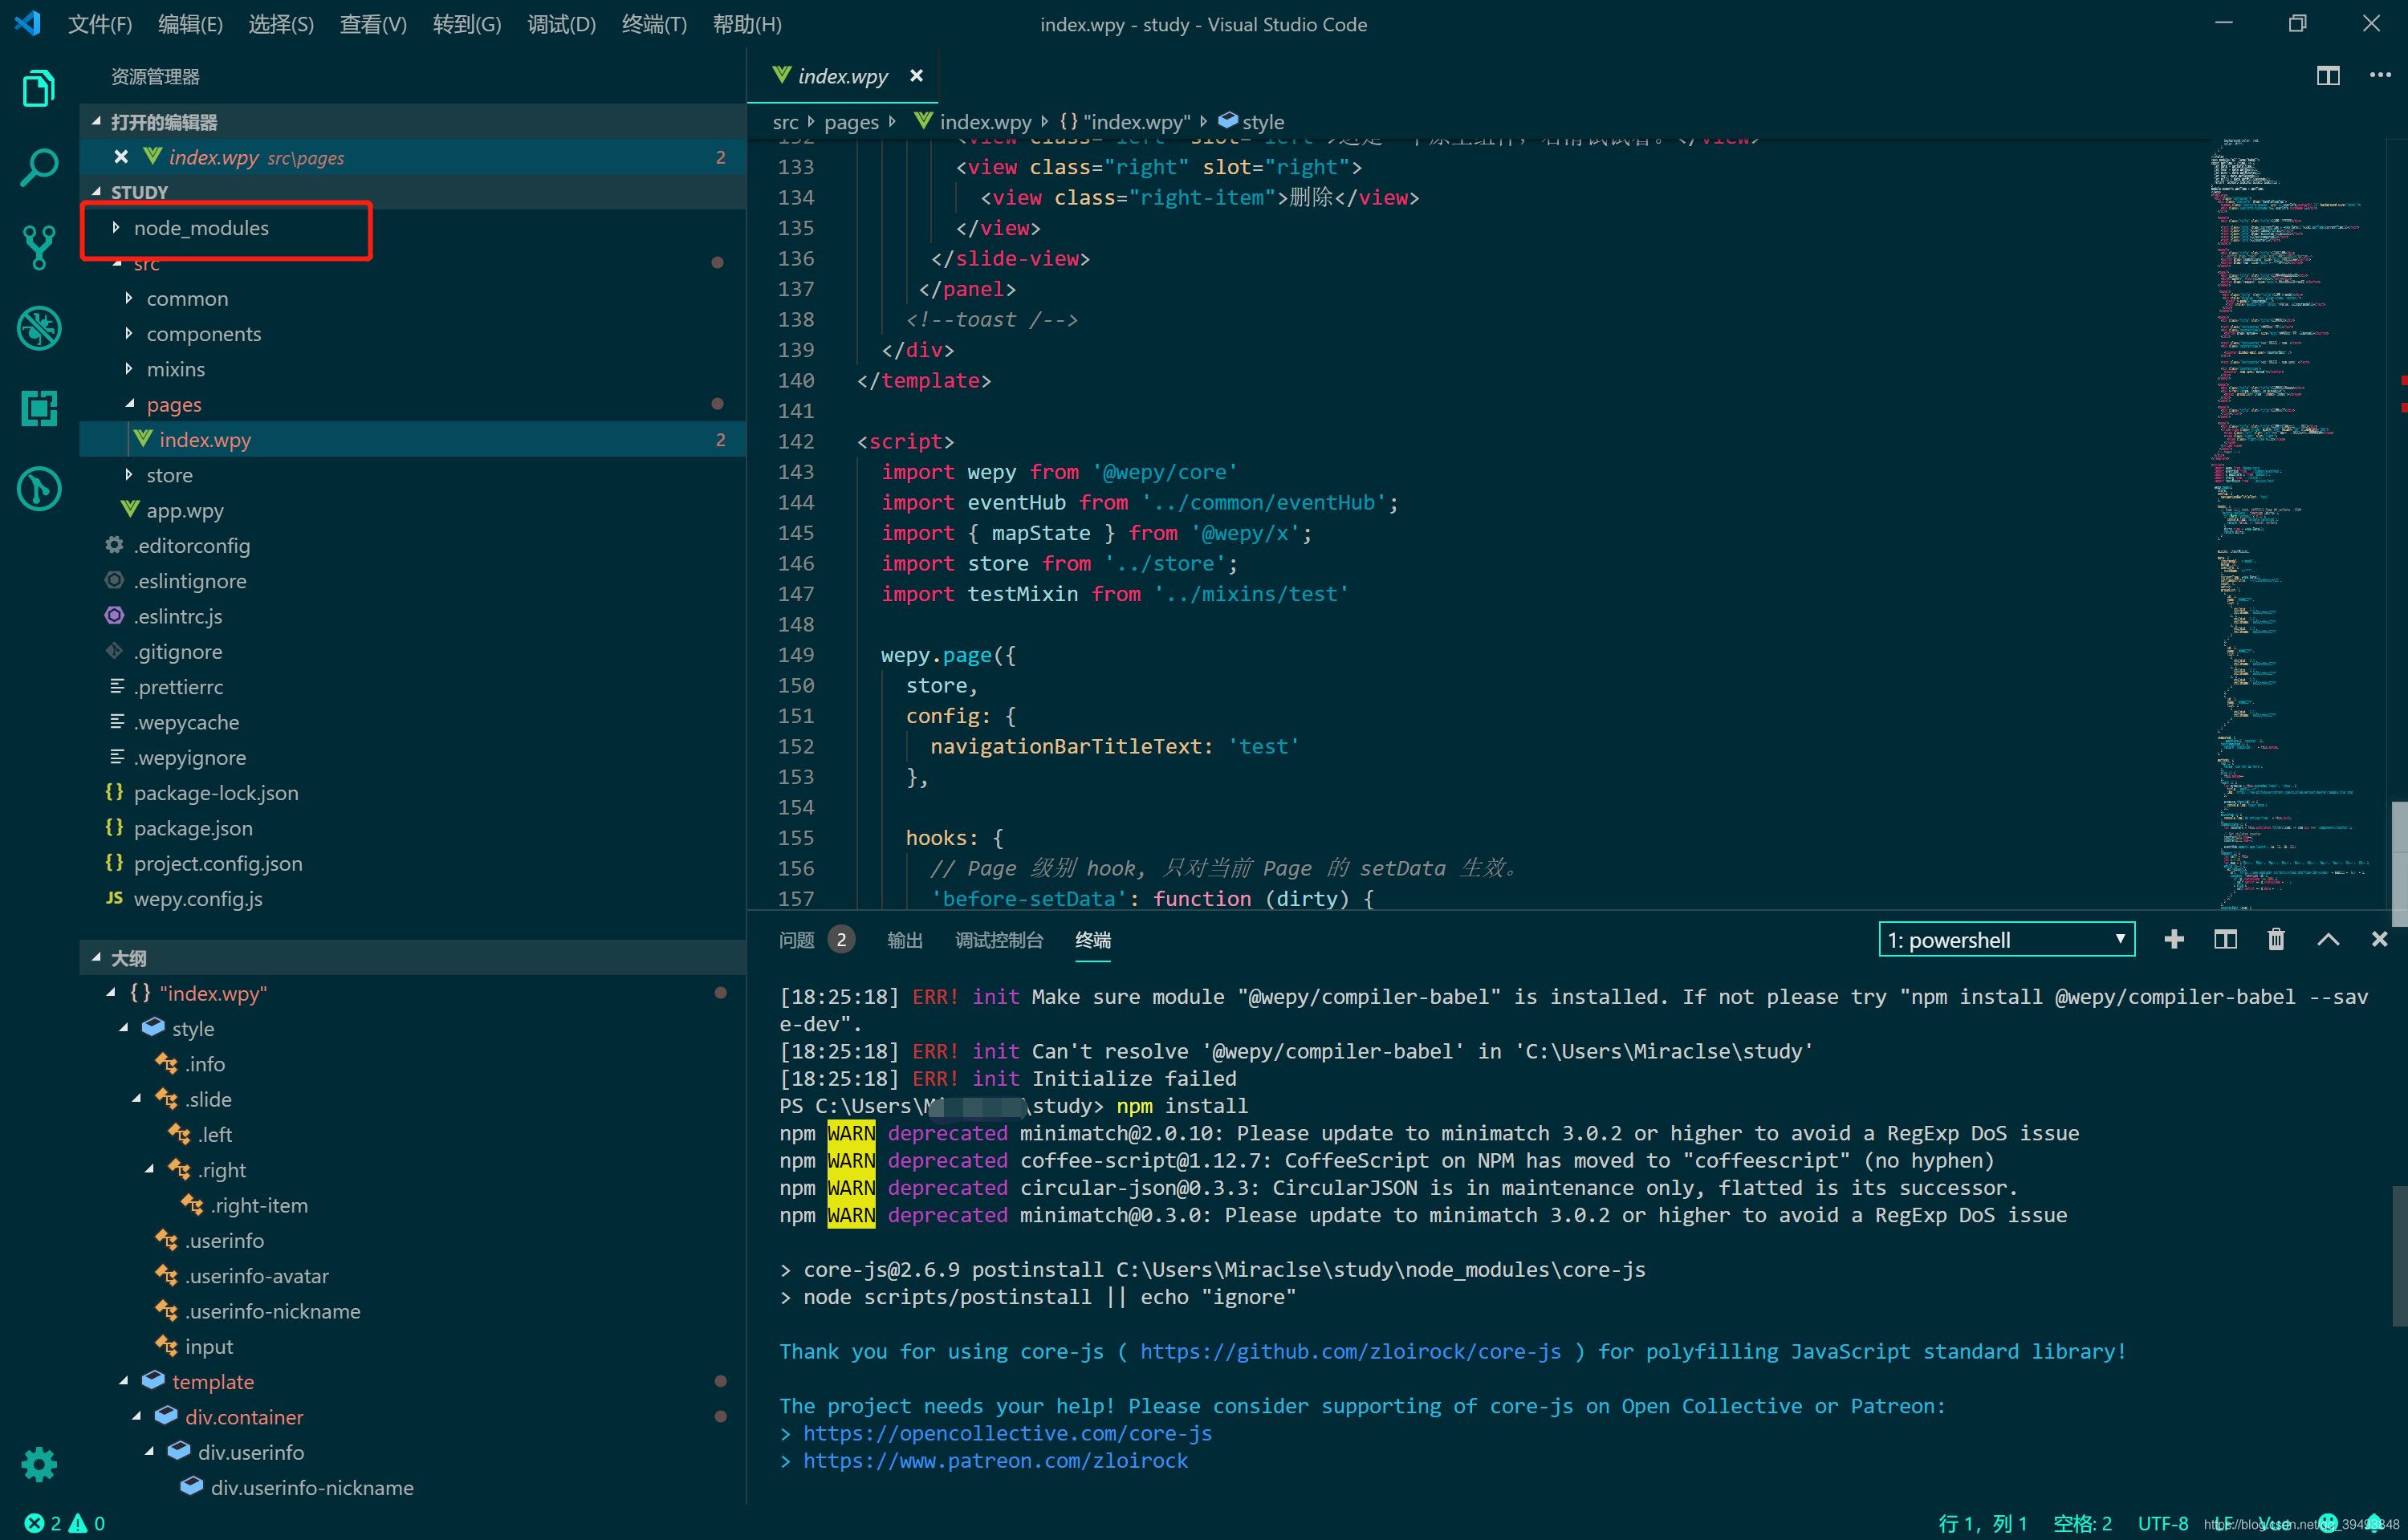Collapse the pages folder
The image size is (2408, 1540).
[412, 405]
